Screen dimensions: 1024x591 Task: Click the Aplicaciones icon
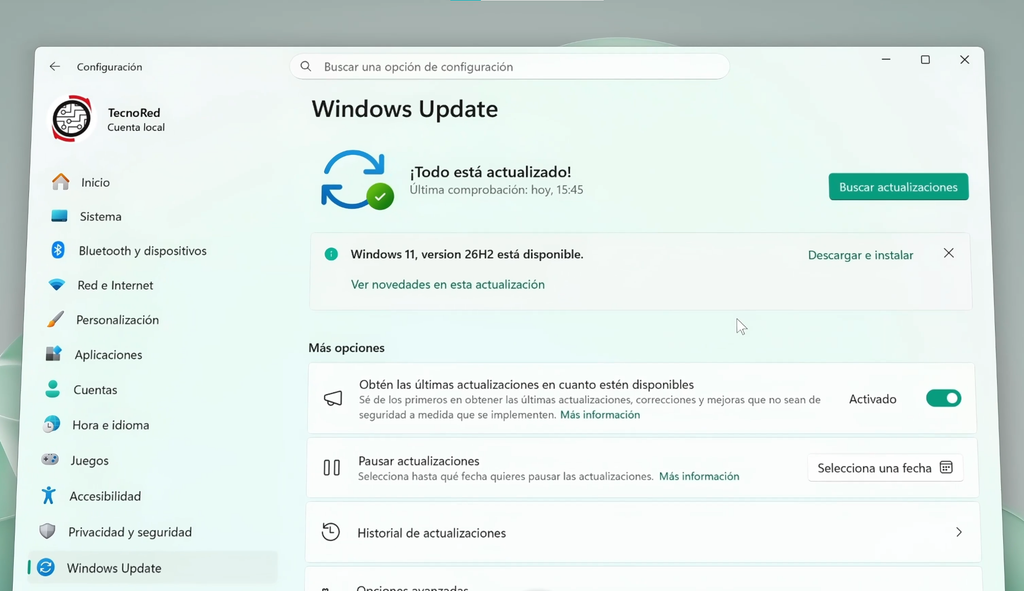coord(54,354)
